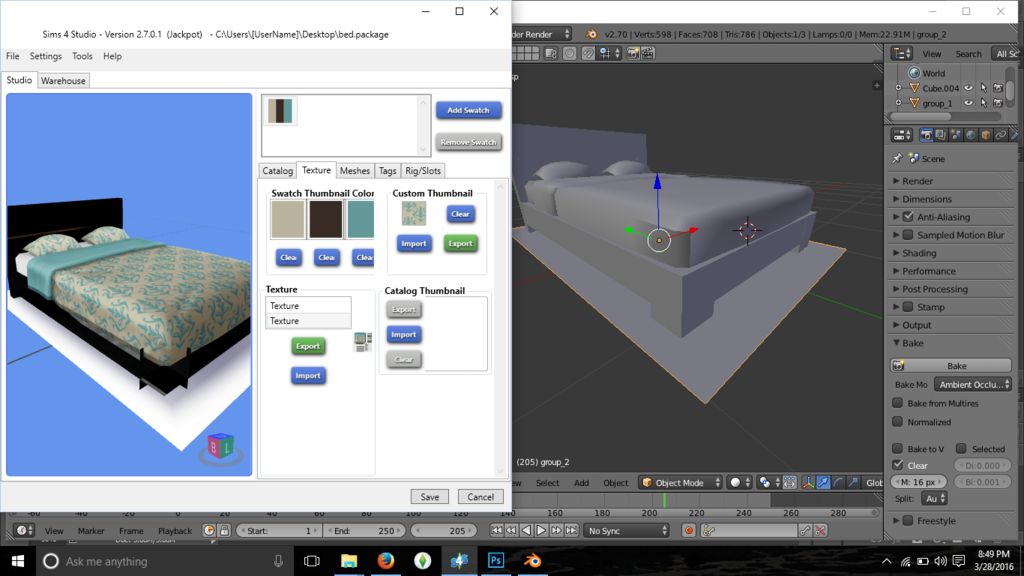
Task: Enable the Sampled Motion Blur checkbox
Action: tap(908, 235)
